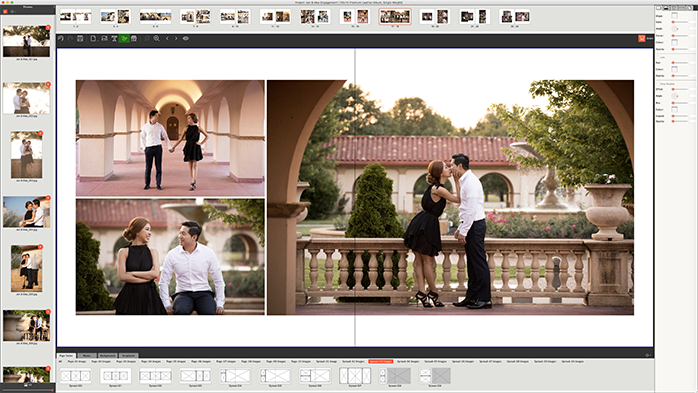
Task: Open the Shape picker in the properties panel
Action: [x=674, y=16]
